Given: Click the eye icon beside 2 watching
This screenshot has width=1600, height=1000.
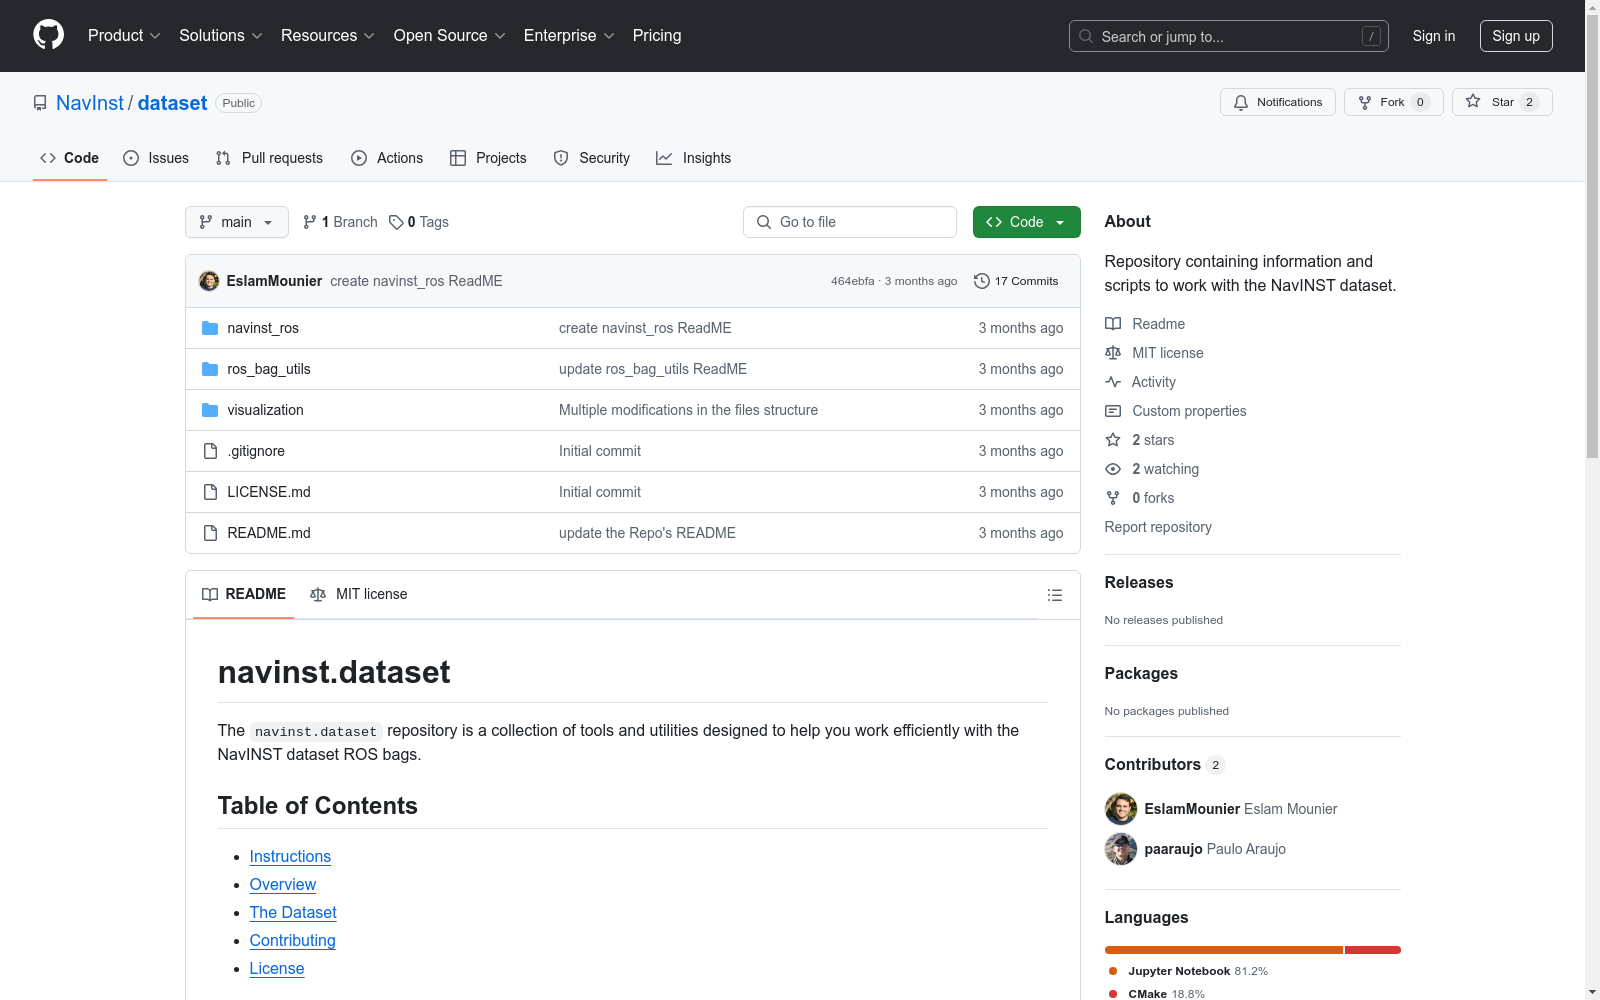Looking at the screenshot, I should coord(1113,469).
